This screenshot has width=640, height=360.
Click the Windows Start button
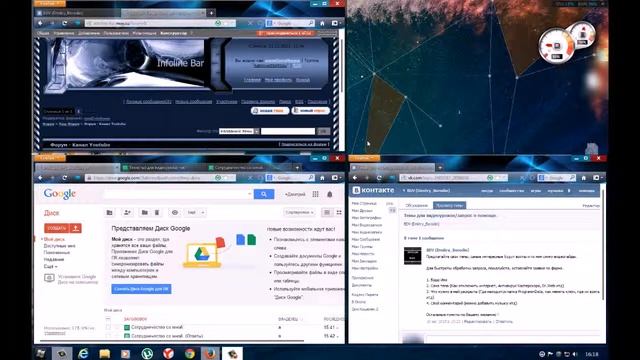click(41, 353)
